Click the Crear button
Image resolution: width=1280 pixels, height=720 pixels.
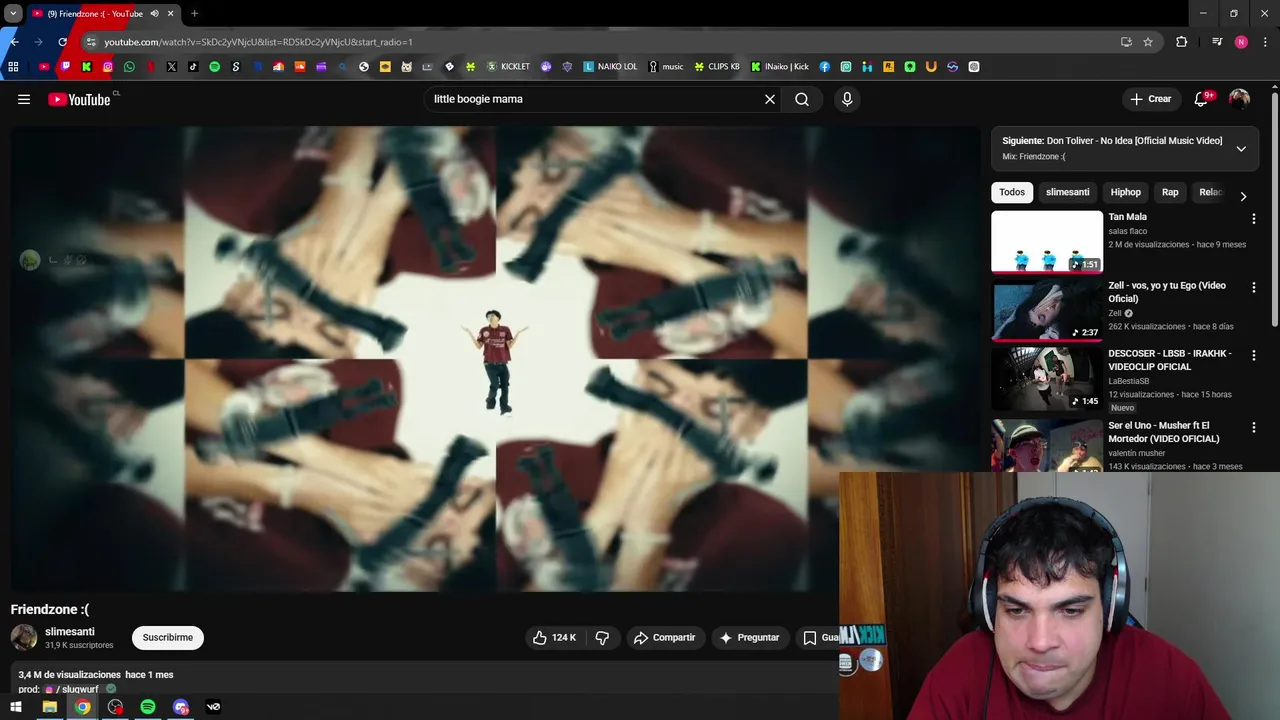1150,99
